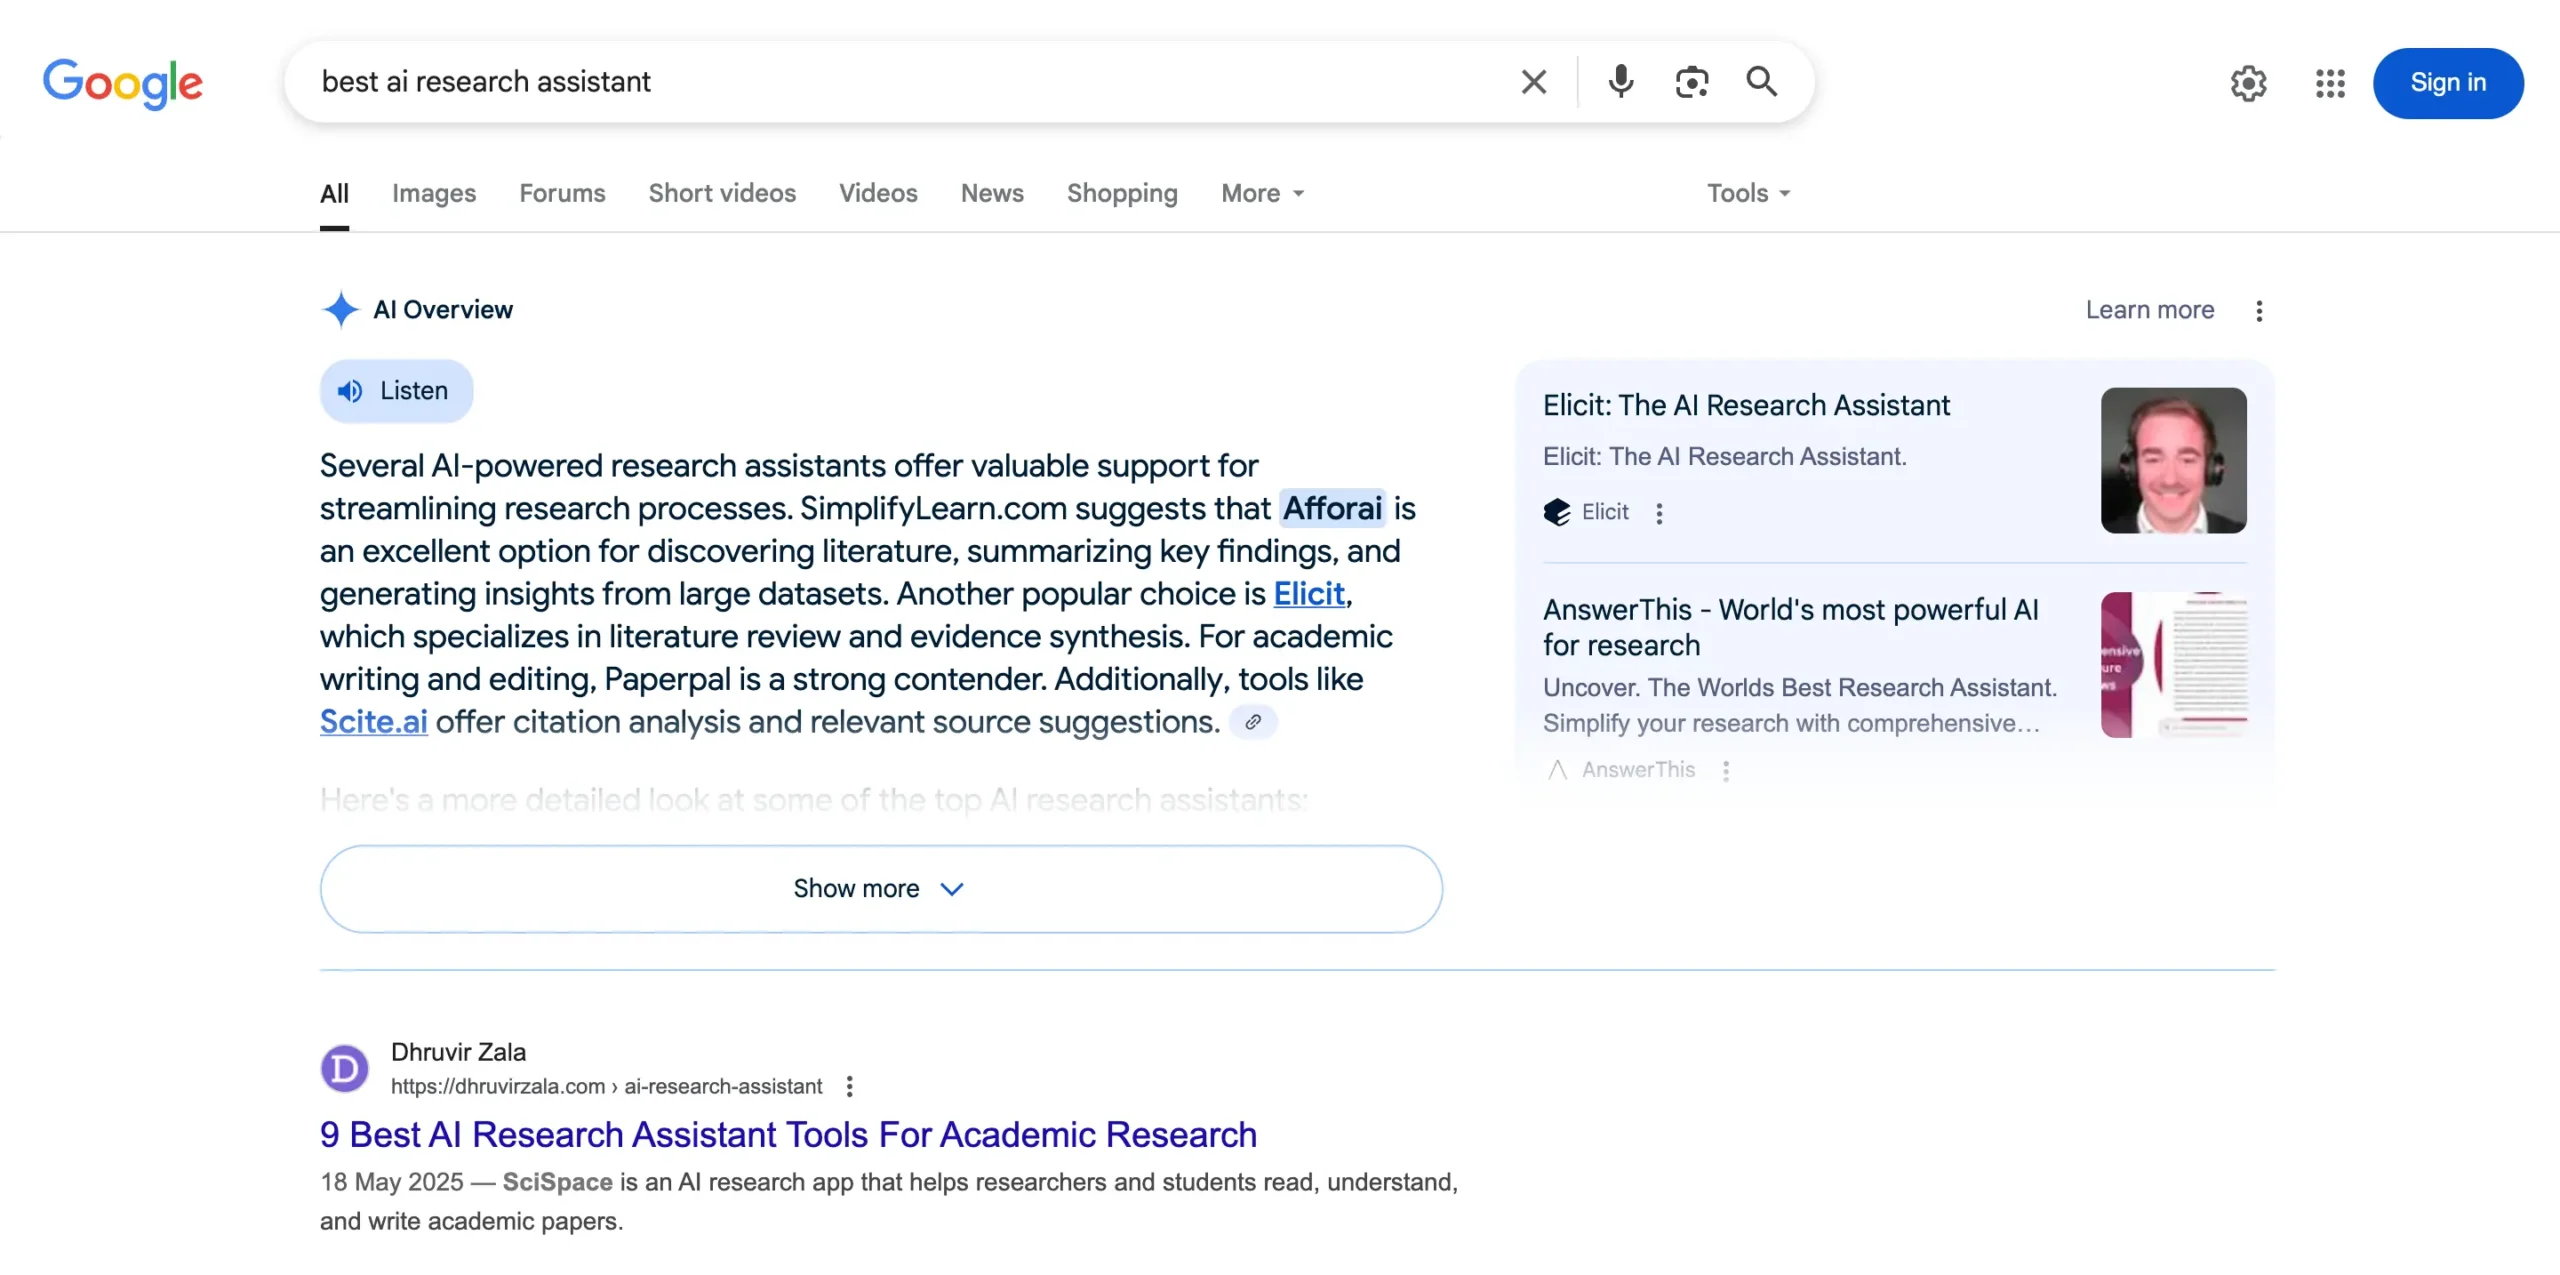
Task: Select the All tab
Action: 334,193
